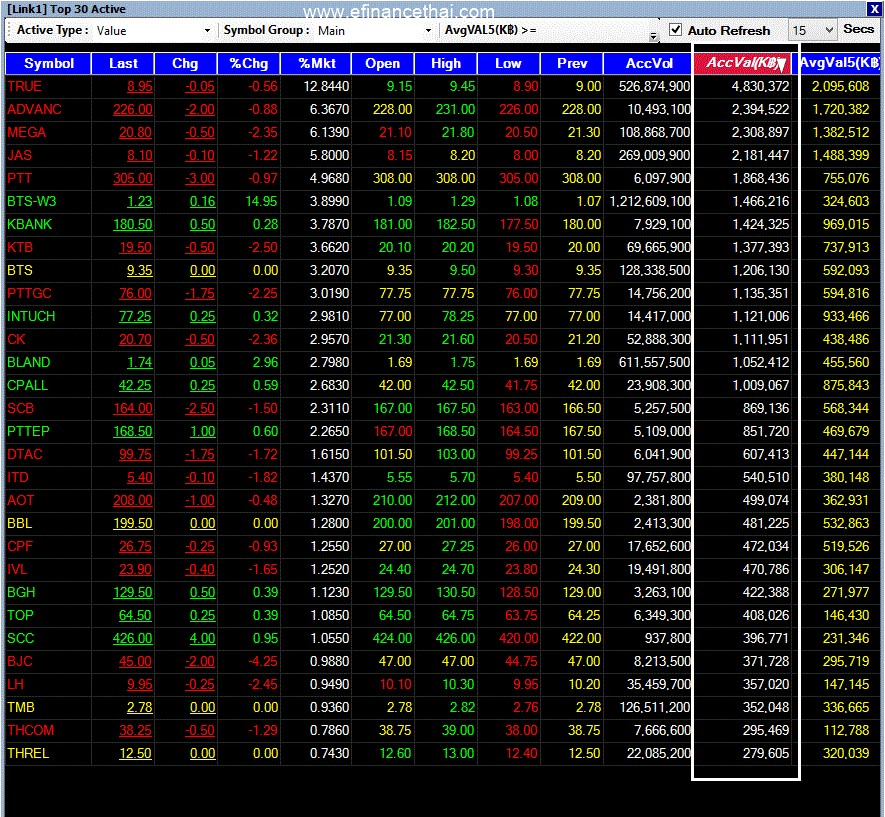
Task: Select the SCC symbol
Action: click(x=21, y=638)
